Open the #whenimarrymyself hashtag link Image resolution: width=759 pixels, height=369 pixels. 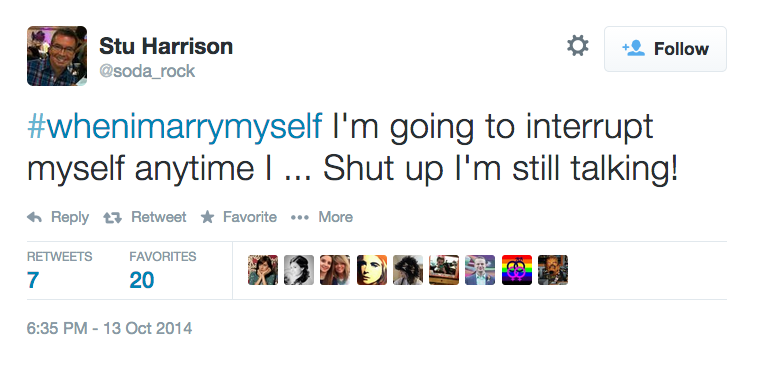click(x=175, y=127)
